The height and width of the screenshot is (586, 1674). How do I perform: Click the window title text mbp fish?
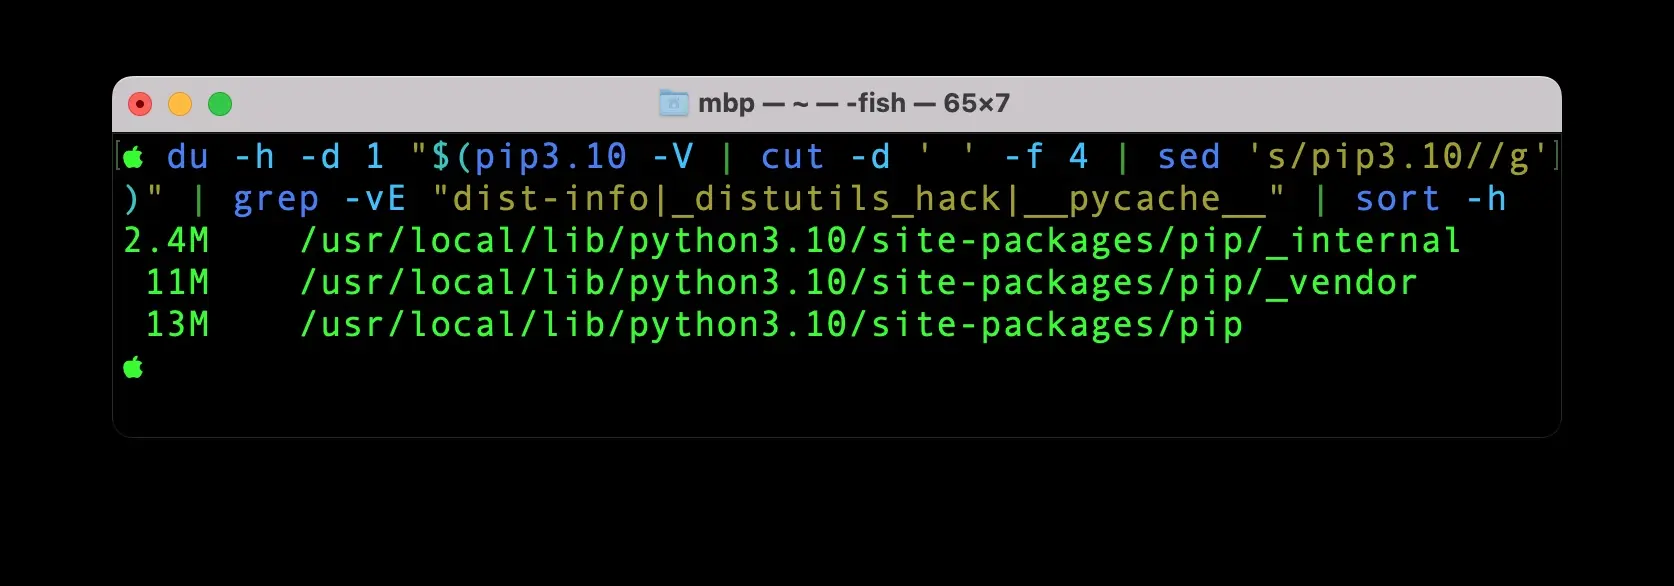pos(853,103)
